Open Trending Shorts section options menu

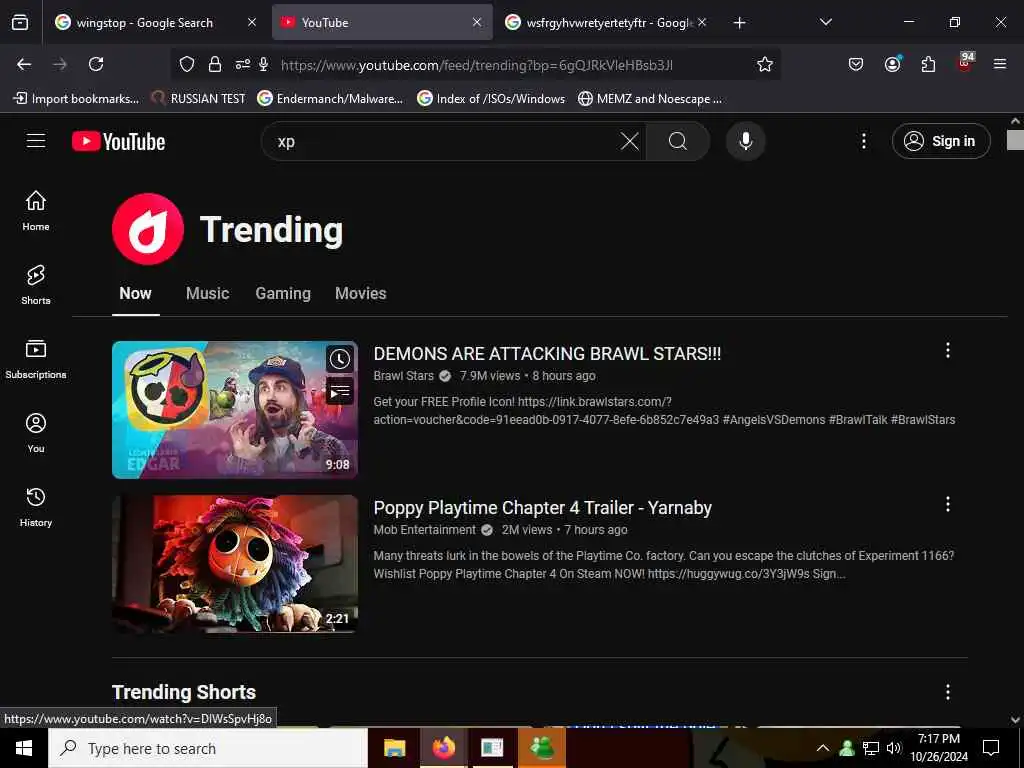point(948,692)
